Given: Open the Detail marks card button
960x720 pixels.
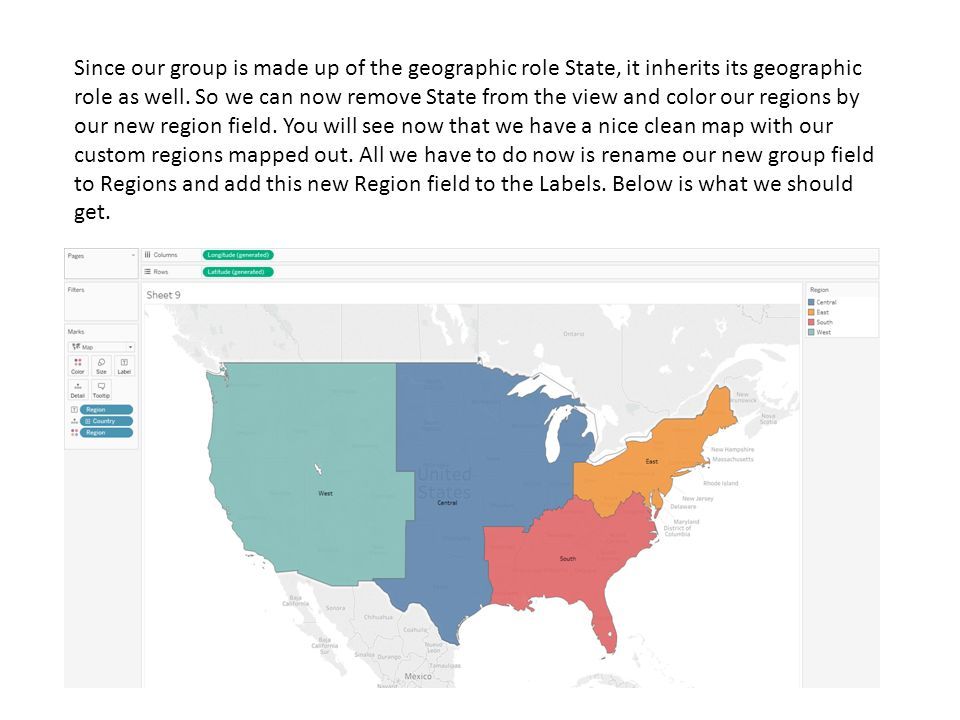Looking at the screenshot, I should [x=78, y=389].
